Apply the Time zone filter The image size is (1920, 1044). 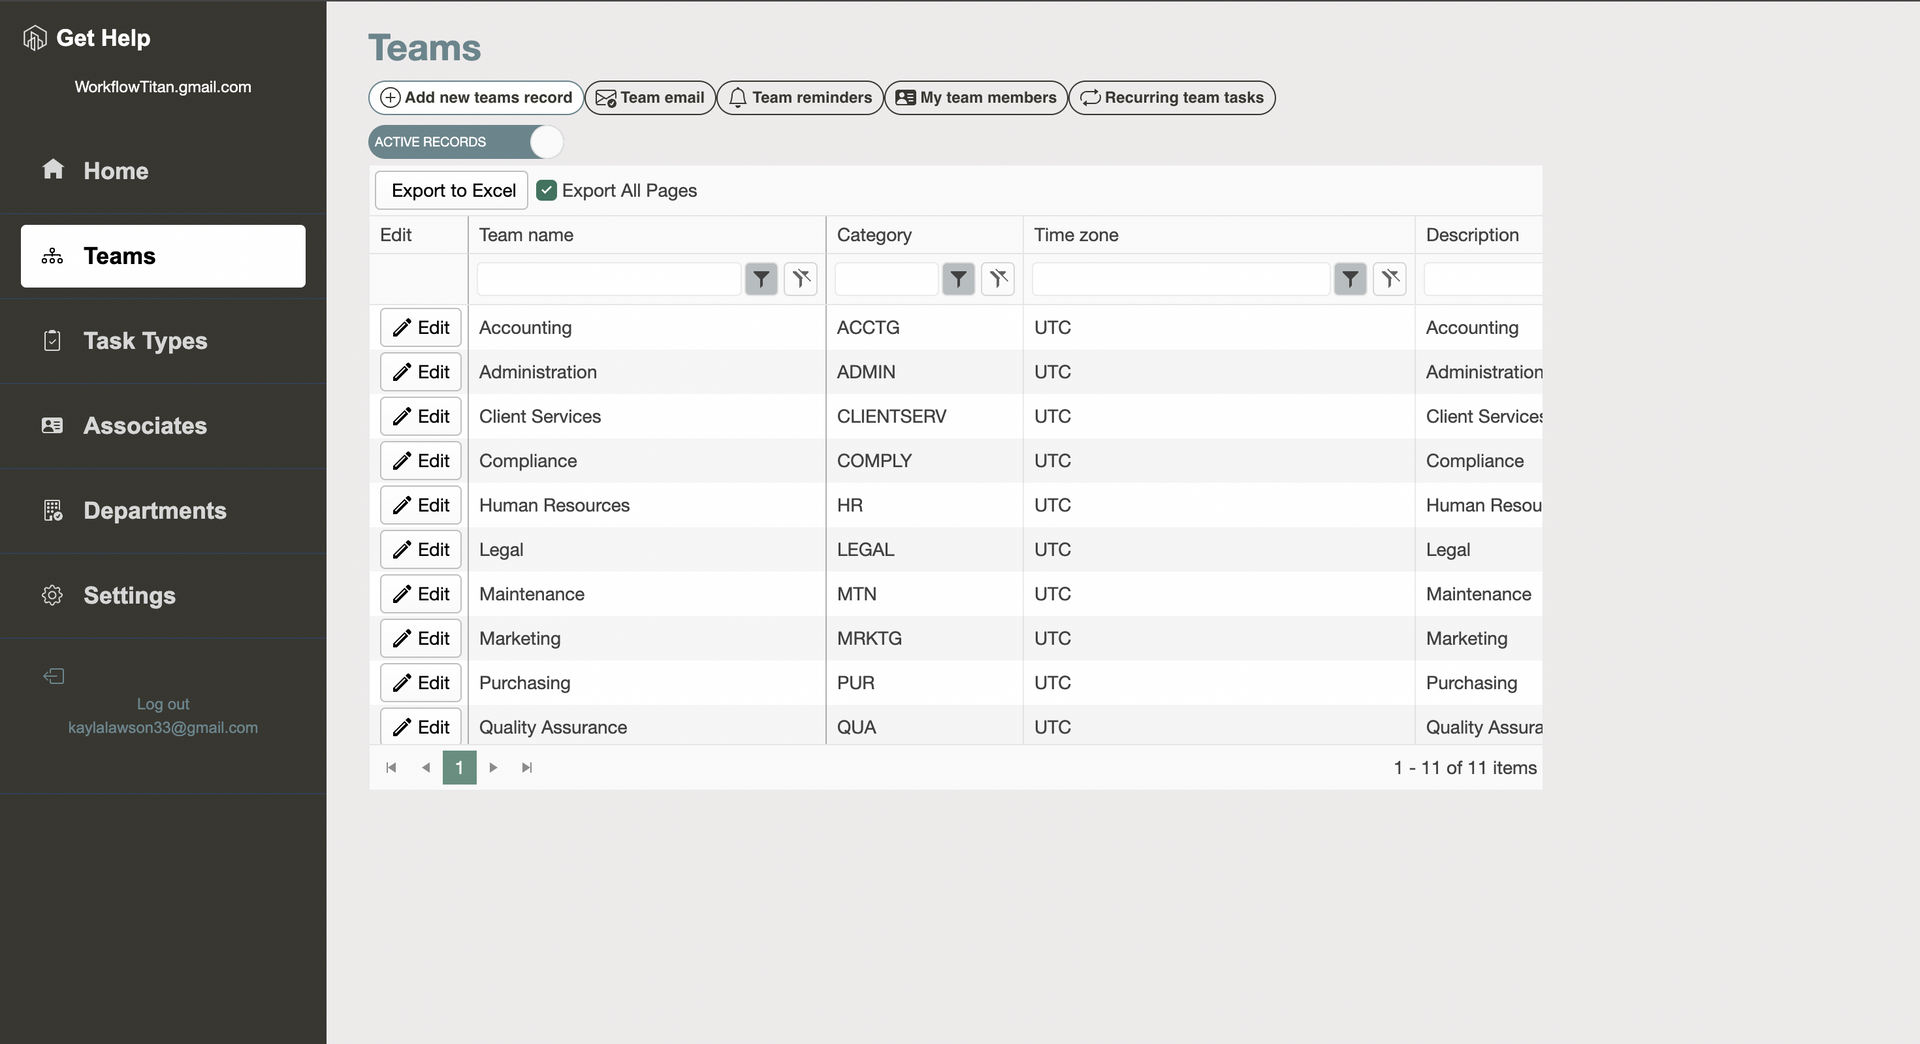point(1351,279)
